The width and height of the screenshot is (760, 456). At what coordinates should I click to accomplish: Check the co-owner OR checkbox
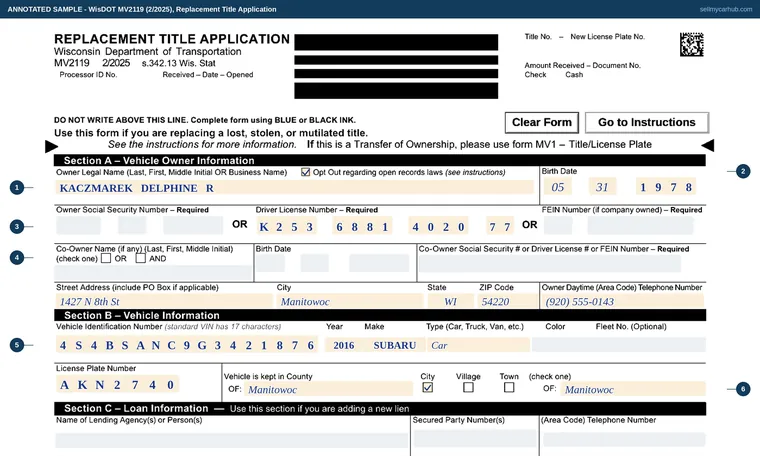click(106, 258)
